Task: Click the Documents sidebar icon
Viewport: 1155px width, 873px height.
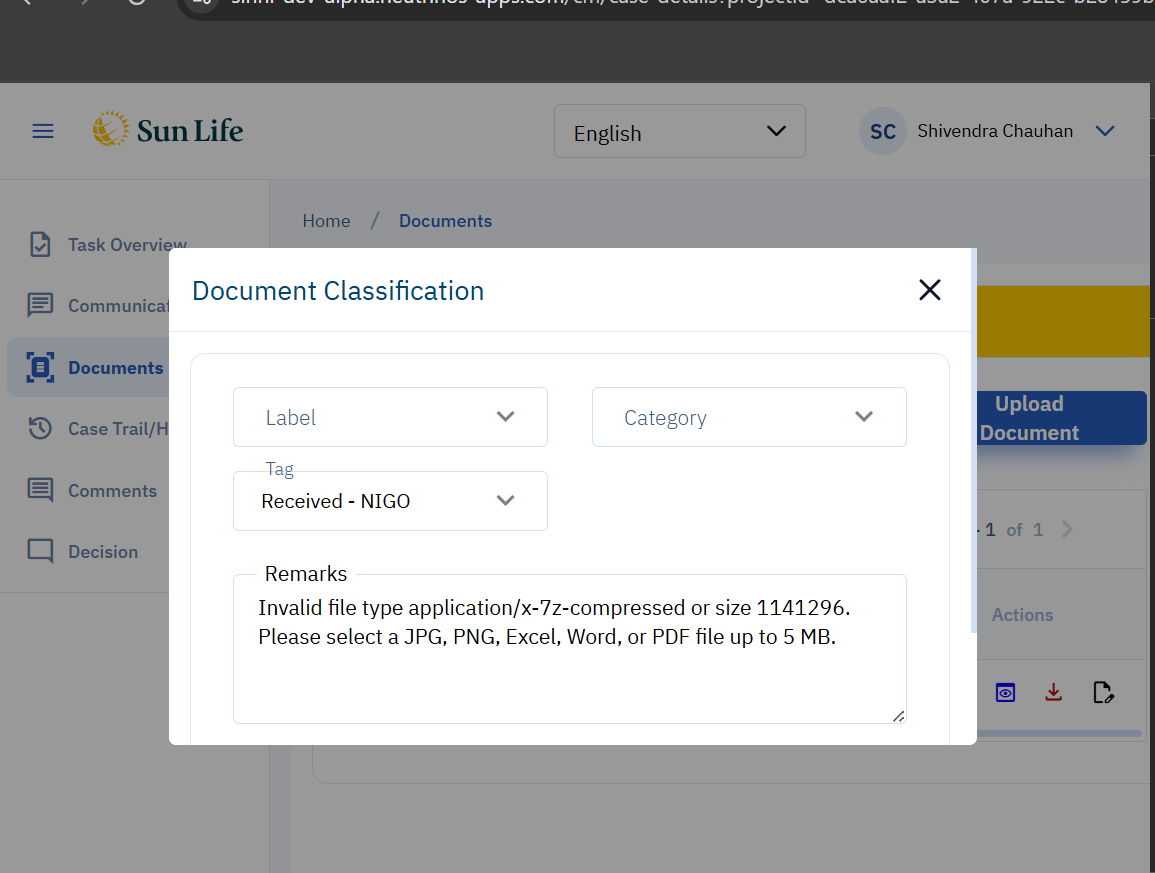Action: tap(41, 367)
